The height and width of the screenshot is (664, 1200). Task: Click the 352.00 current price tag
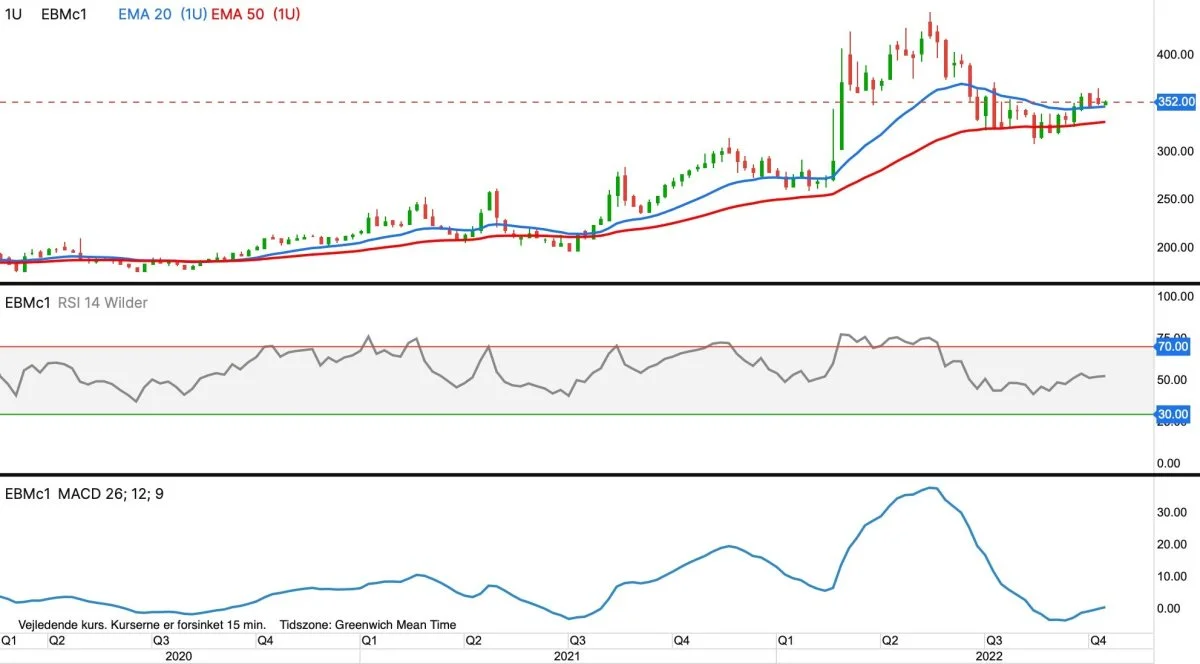click(1175, 102)
